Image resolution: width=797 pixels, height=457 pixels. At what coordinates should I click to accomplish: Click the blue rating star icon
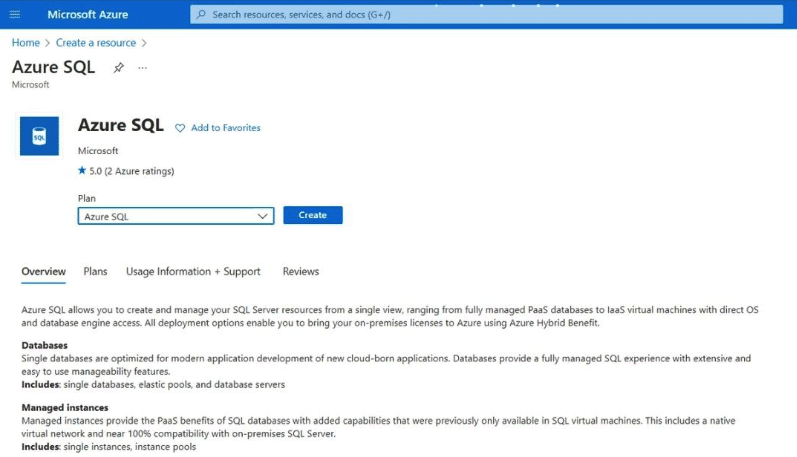[x=82, y=170]
